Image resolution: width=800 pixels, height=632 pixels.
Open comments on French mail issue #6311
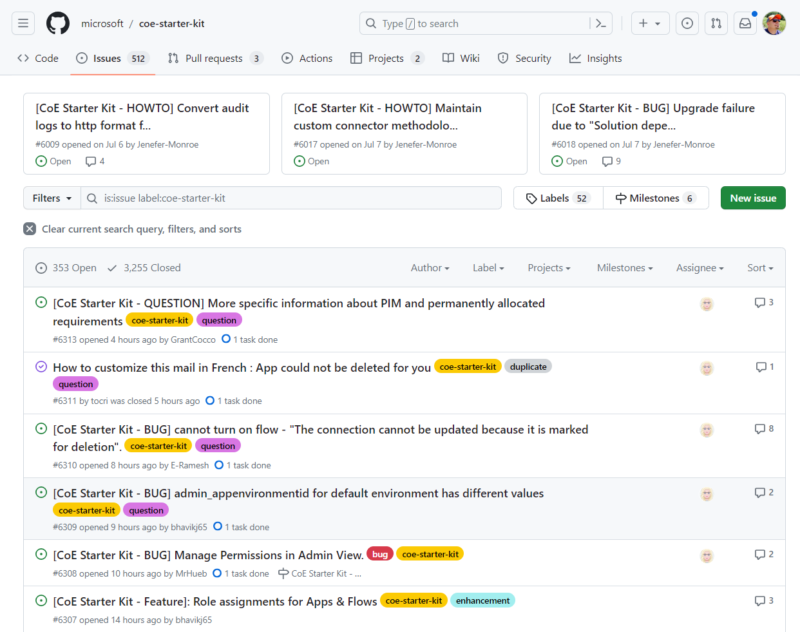coord(764,367)
